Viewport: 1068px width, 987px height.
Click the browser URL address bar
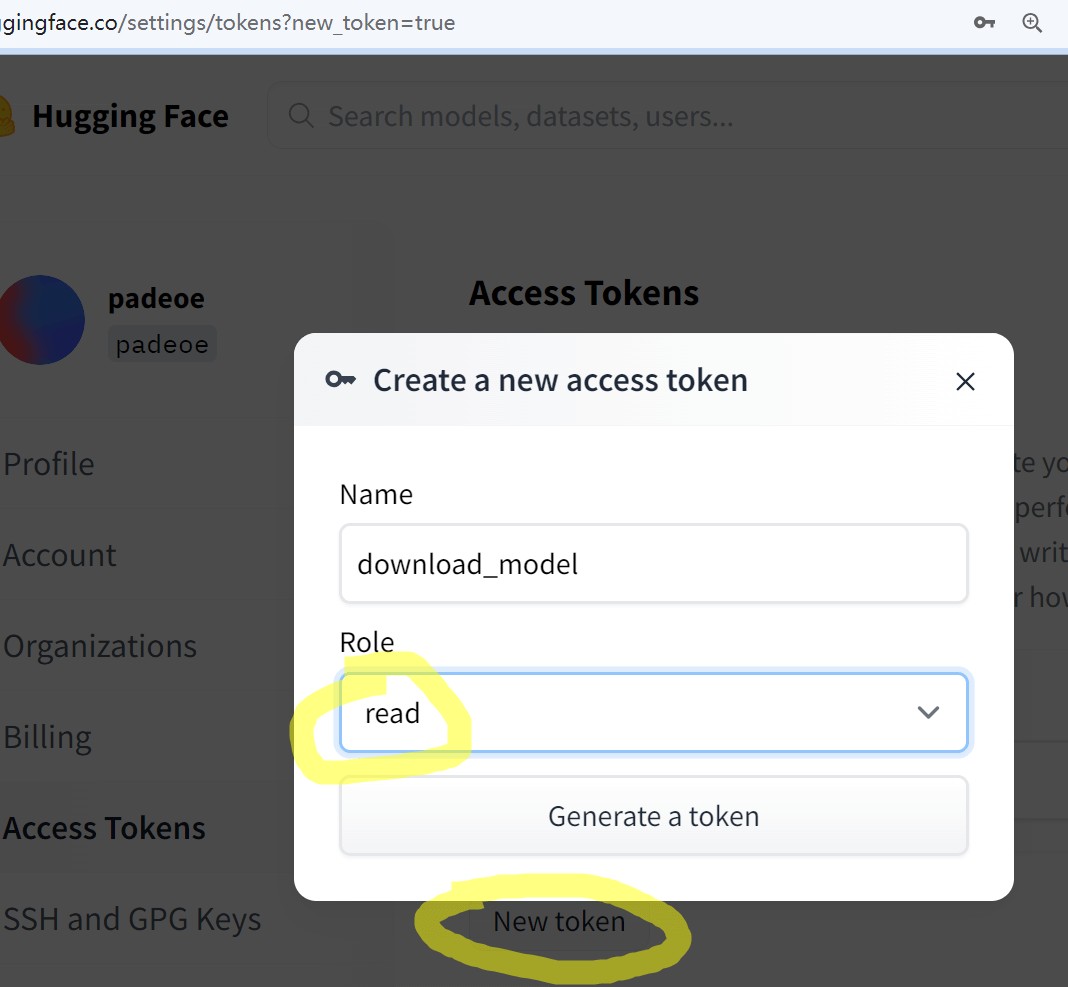tap(400, 22)
